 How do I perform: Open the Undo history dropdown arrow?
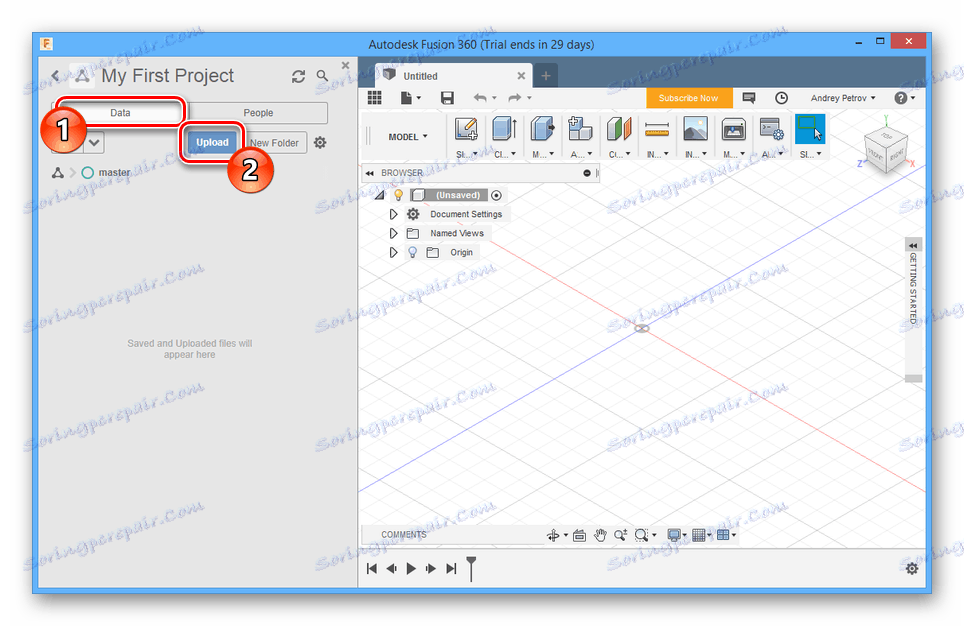[x=494, y=98]
